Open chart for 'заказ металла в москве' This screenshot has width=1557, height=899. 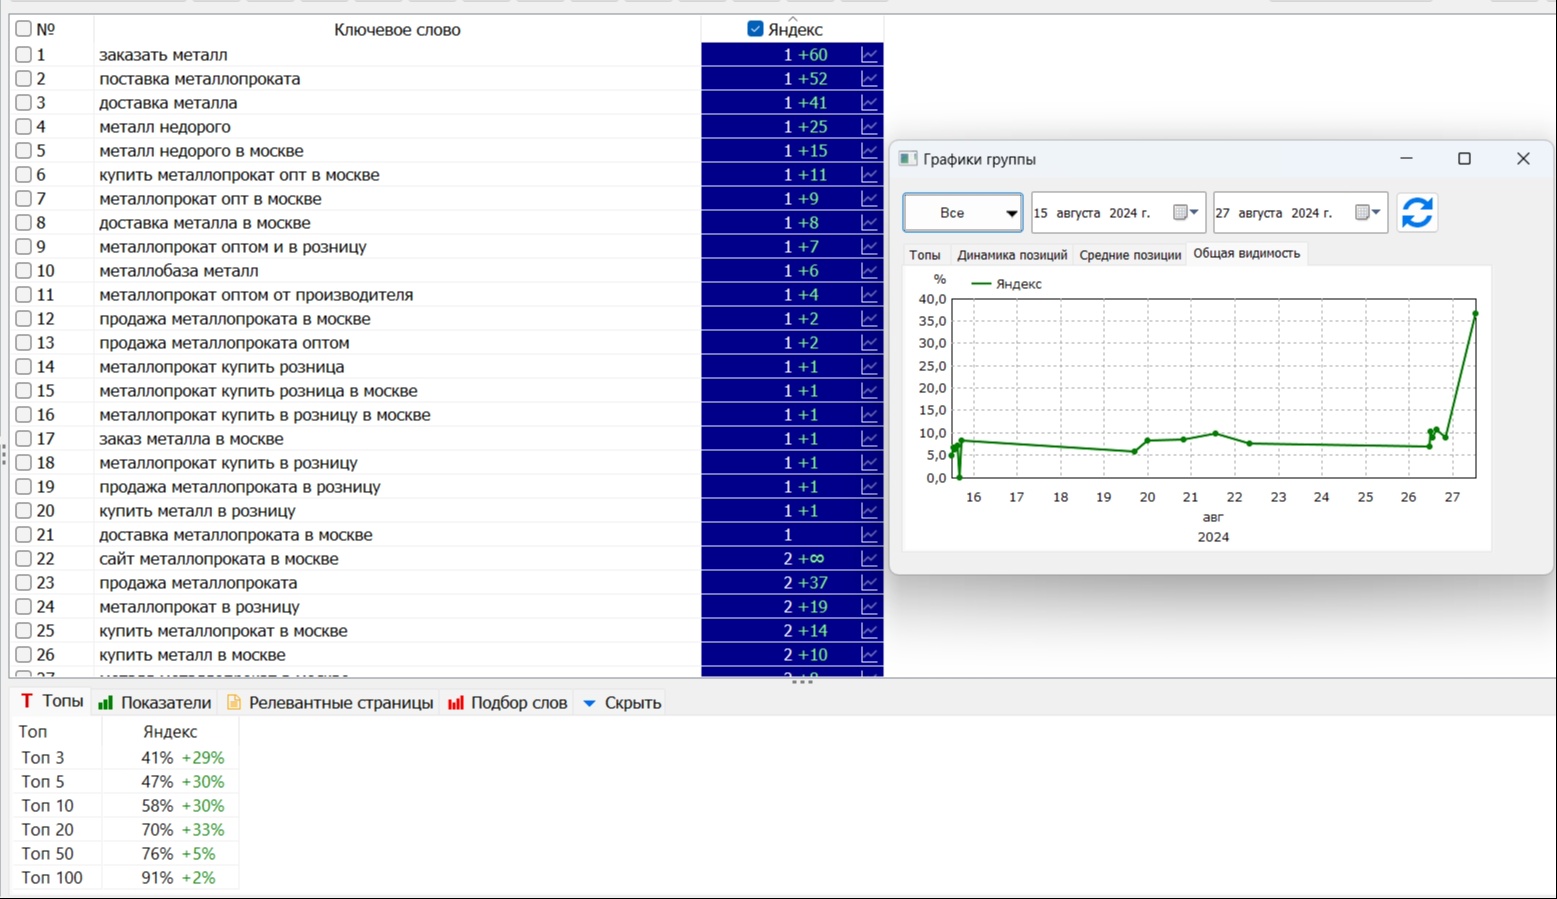869,439
